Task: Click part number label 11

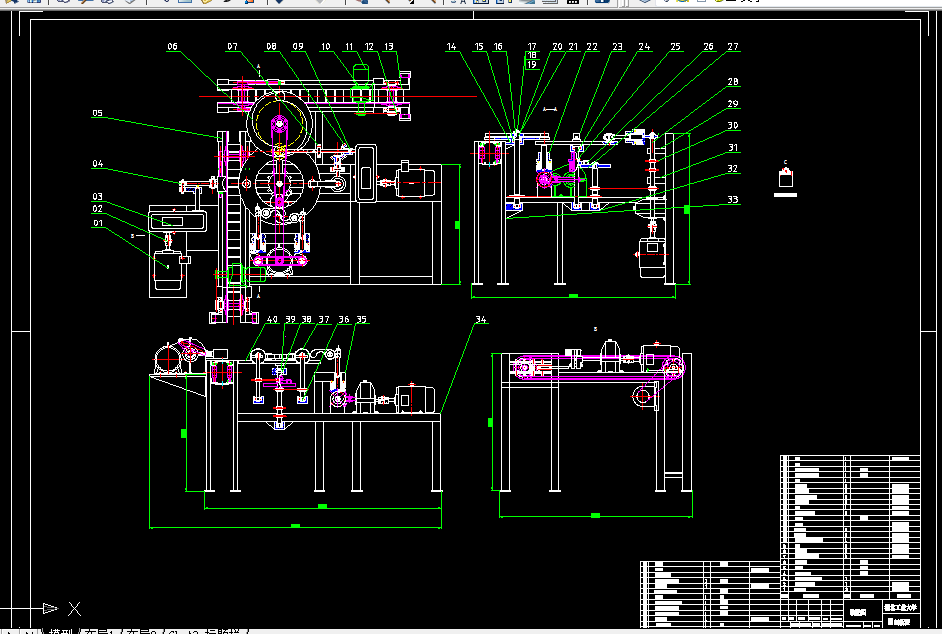Action: click(x=349, y=47)
